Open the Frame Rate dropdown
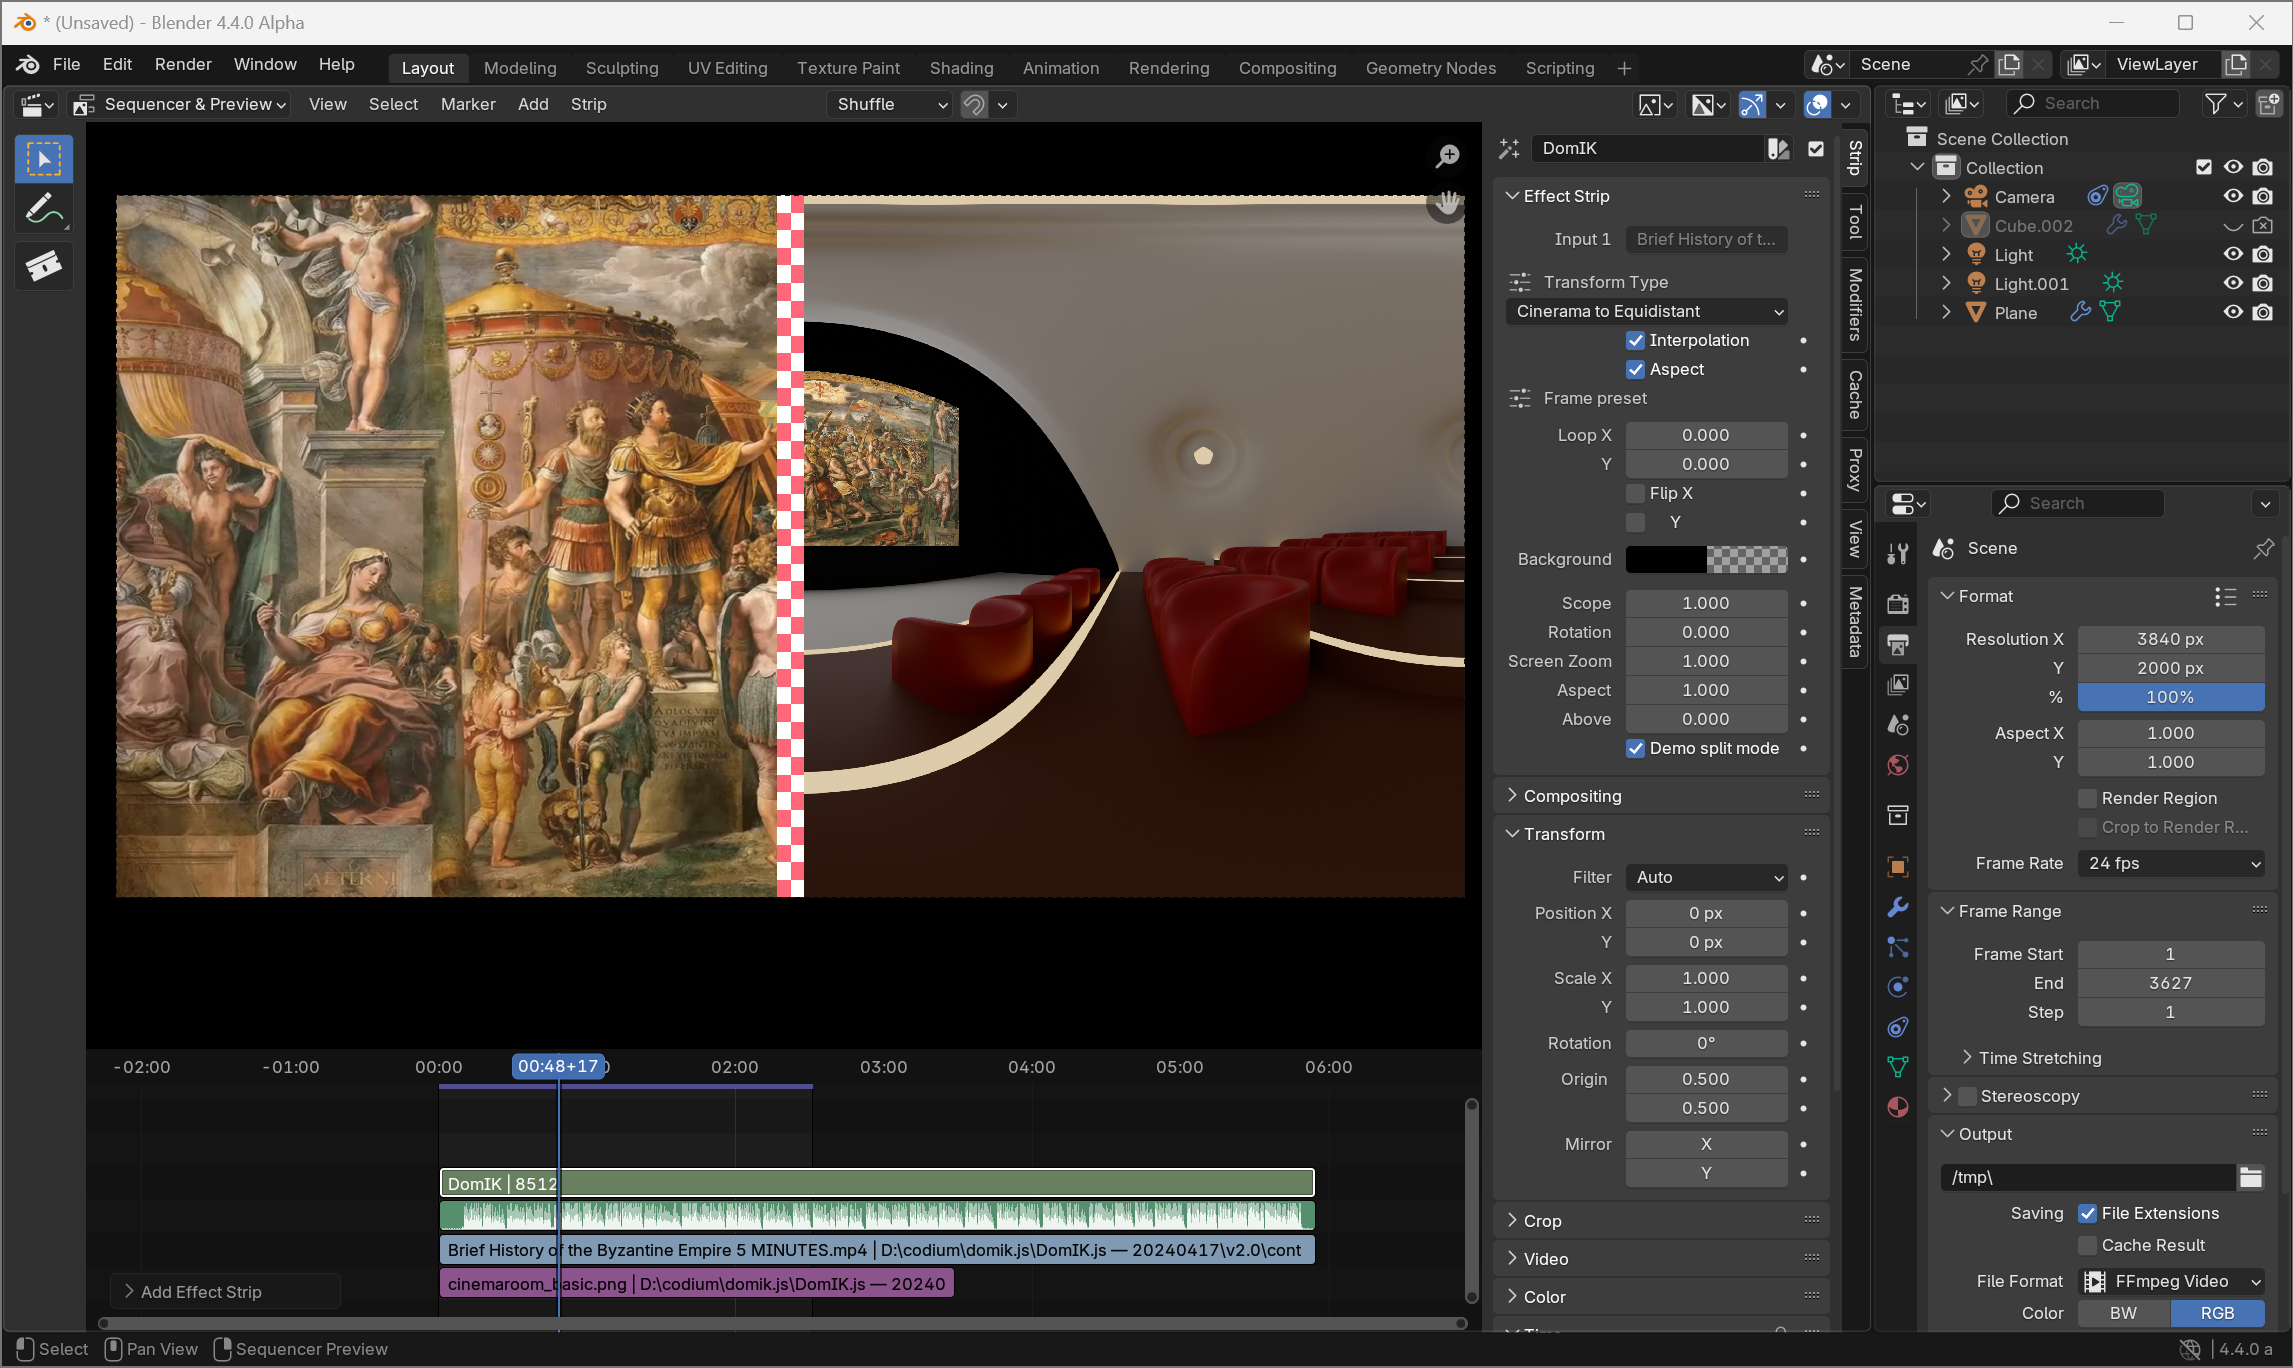The image size is (2293, 1368). point(2171,863)
